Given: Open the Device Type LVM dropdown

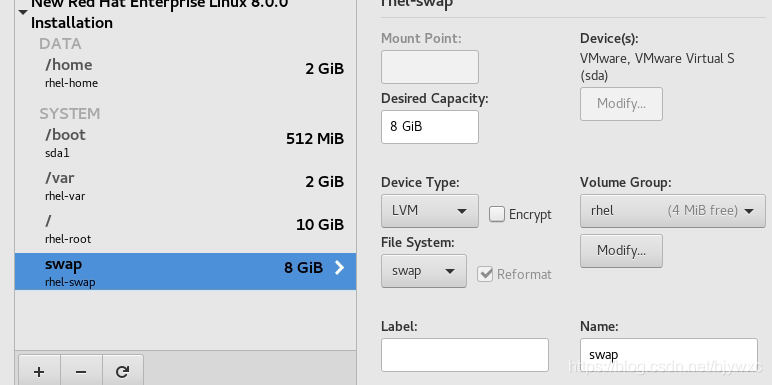Looking at the screenshot, I should 429,211.
